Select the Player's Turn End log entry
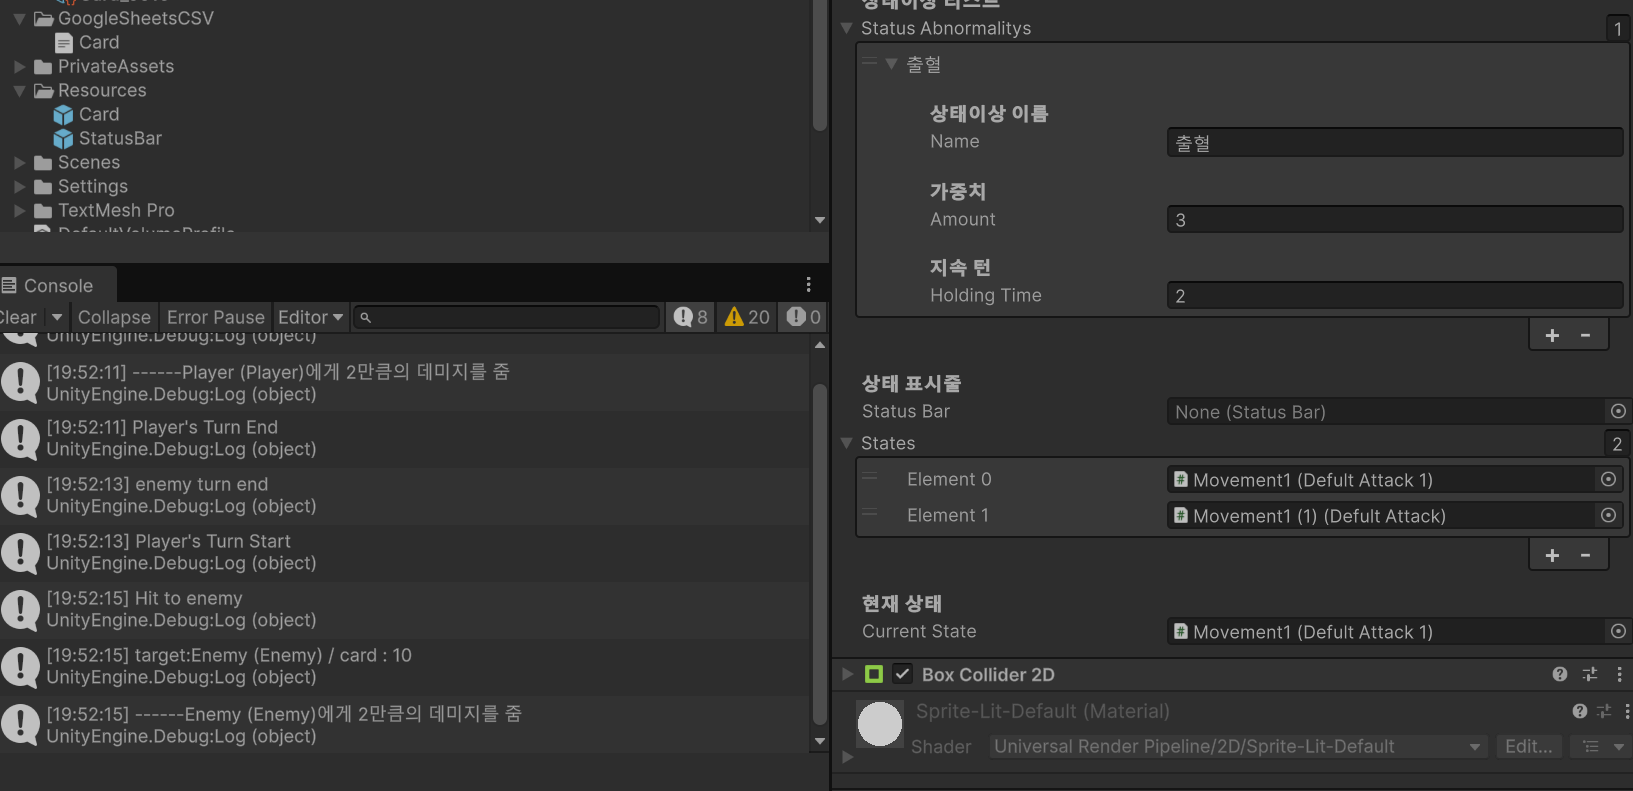1633x791 pixels. tap(404, 438)
